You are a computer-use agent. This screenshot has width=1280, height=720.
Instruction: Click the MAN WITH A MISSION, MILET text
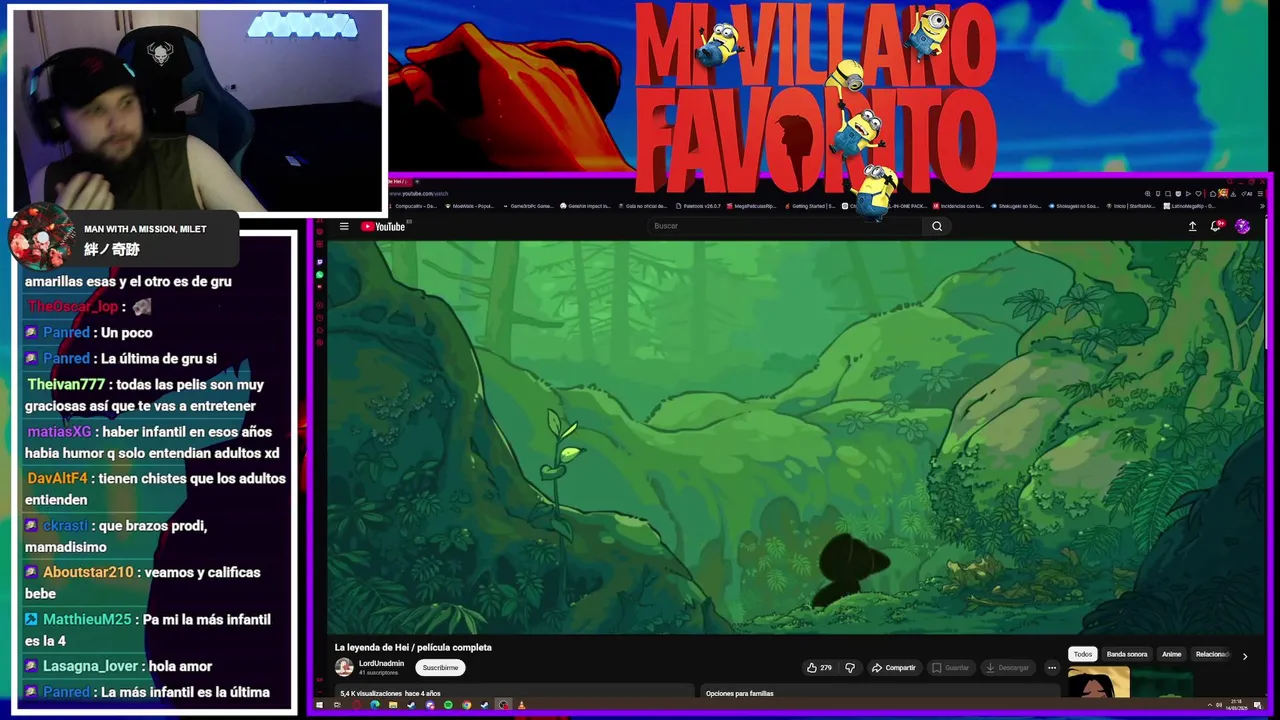145,229
